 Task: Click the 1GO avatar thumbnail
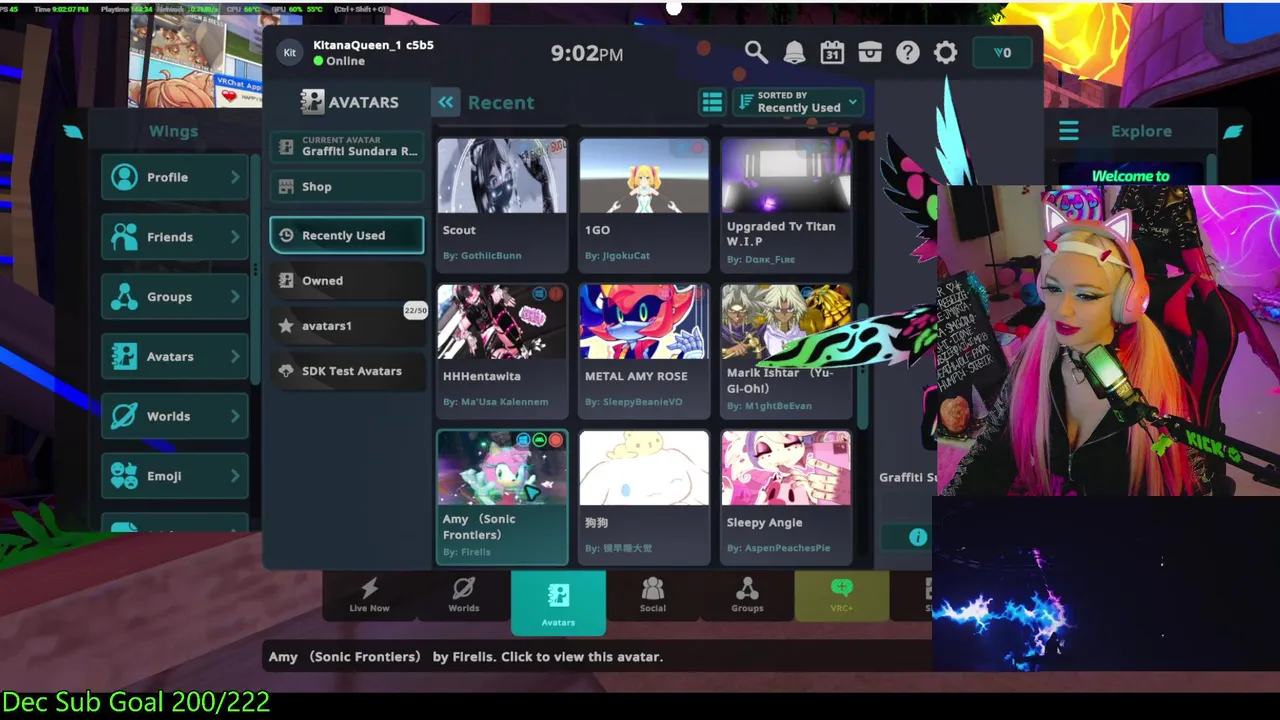(x=644, y=176)
